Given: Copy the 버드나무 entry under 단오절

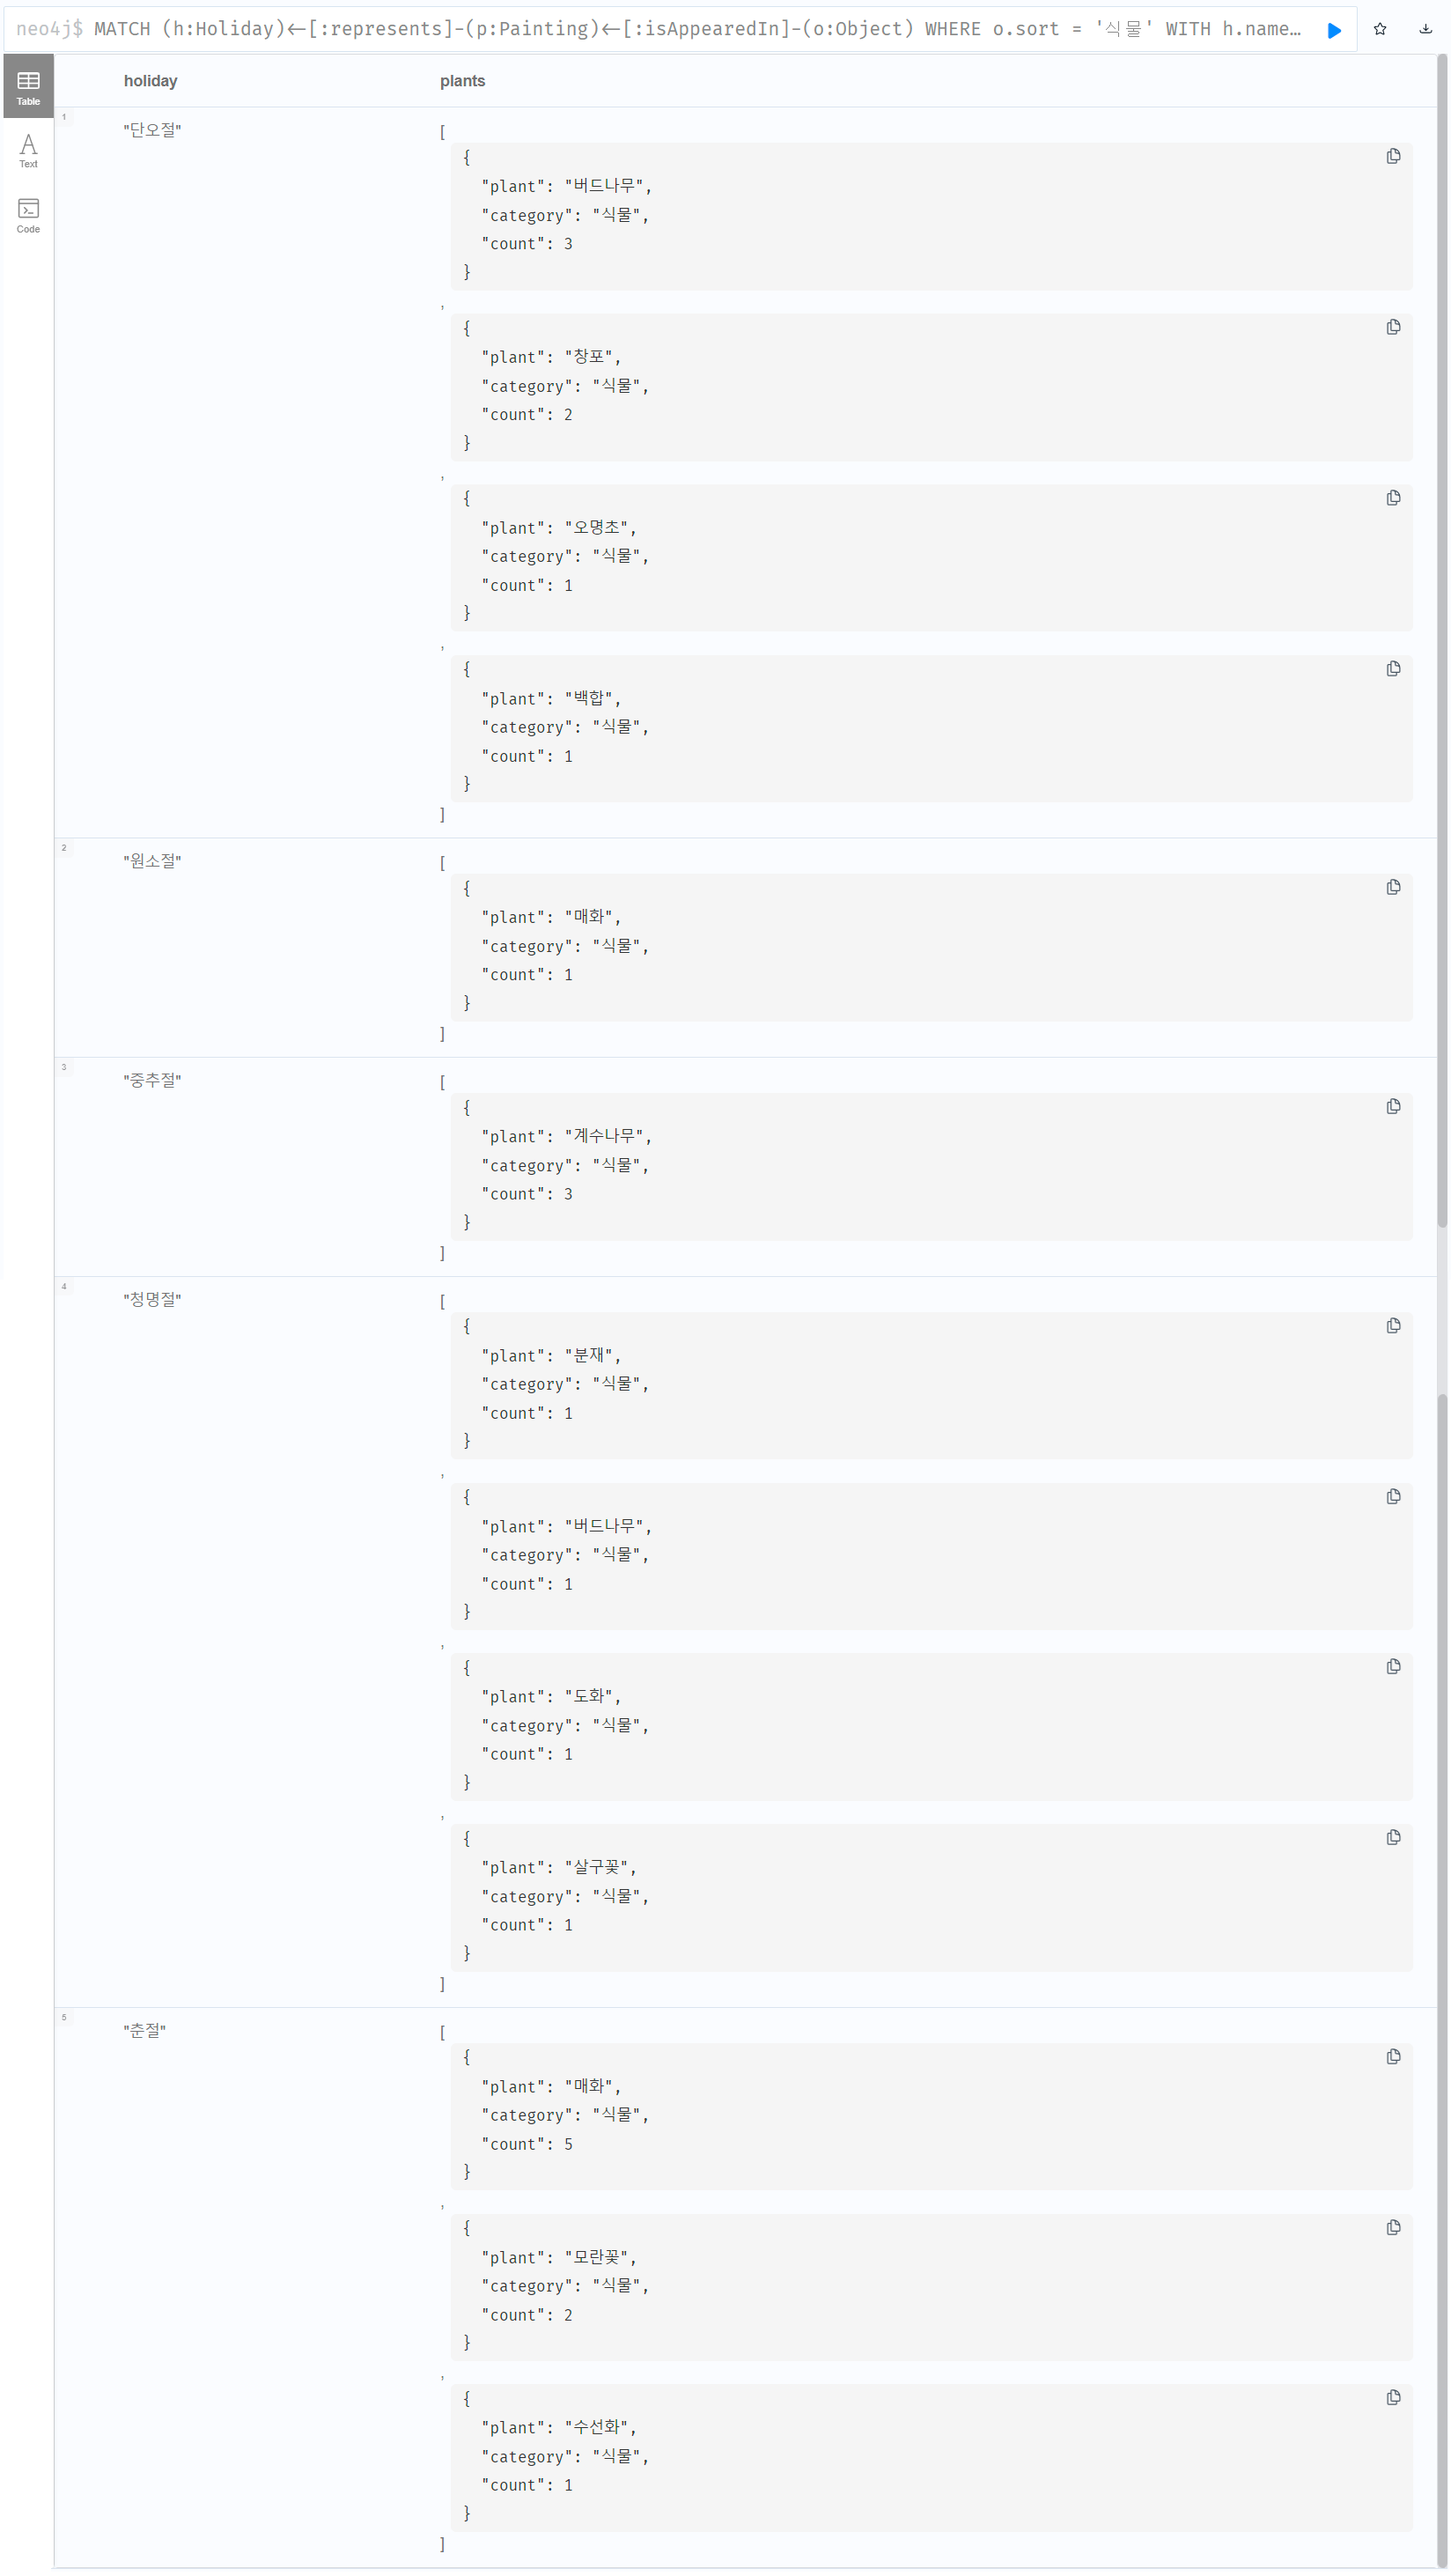Looking at the screenshot, I should click(1393, 156).
